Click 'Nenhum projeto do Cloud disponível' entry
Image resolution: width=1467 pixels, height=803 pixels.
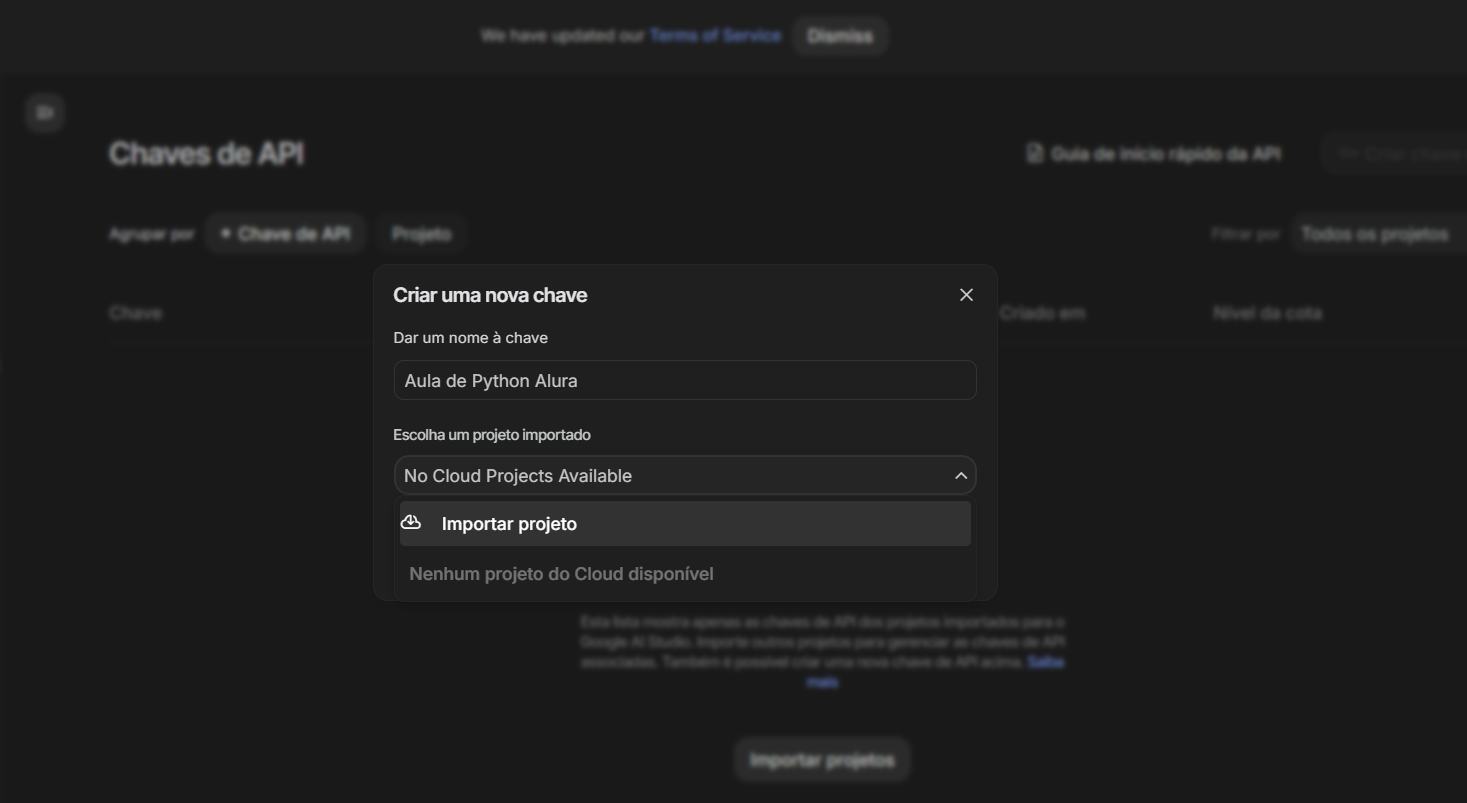(561, 574)
